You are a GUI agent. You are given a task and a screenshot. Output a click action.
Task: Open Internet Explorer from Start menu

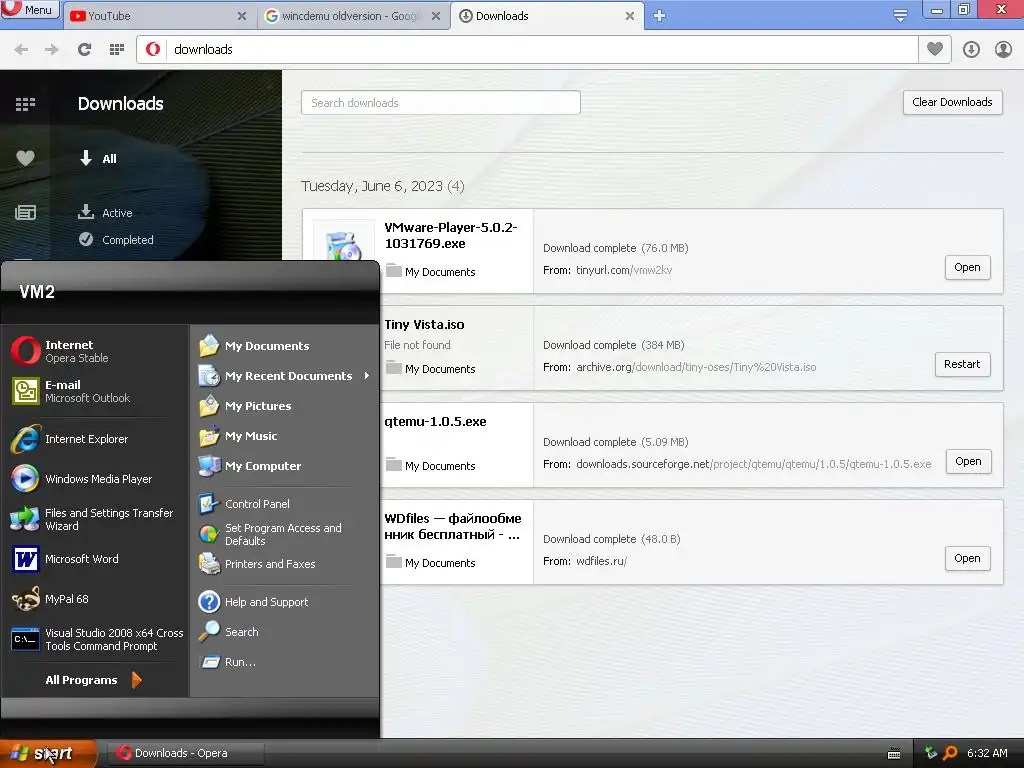click(x=97, y=439)
